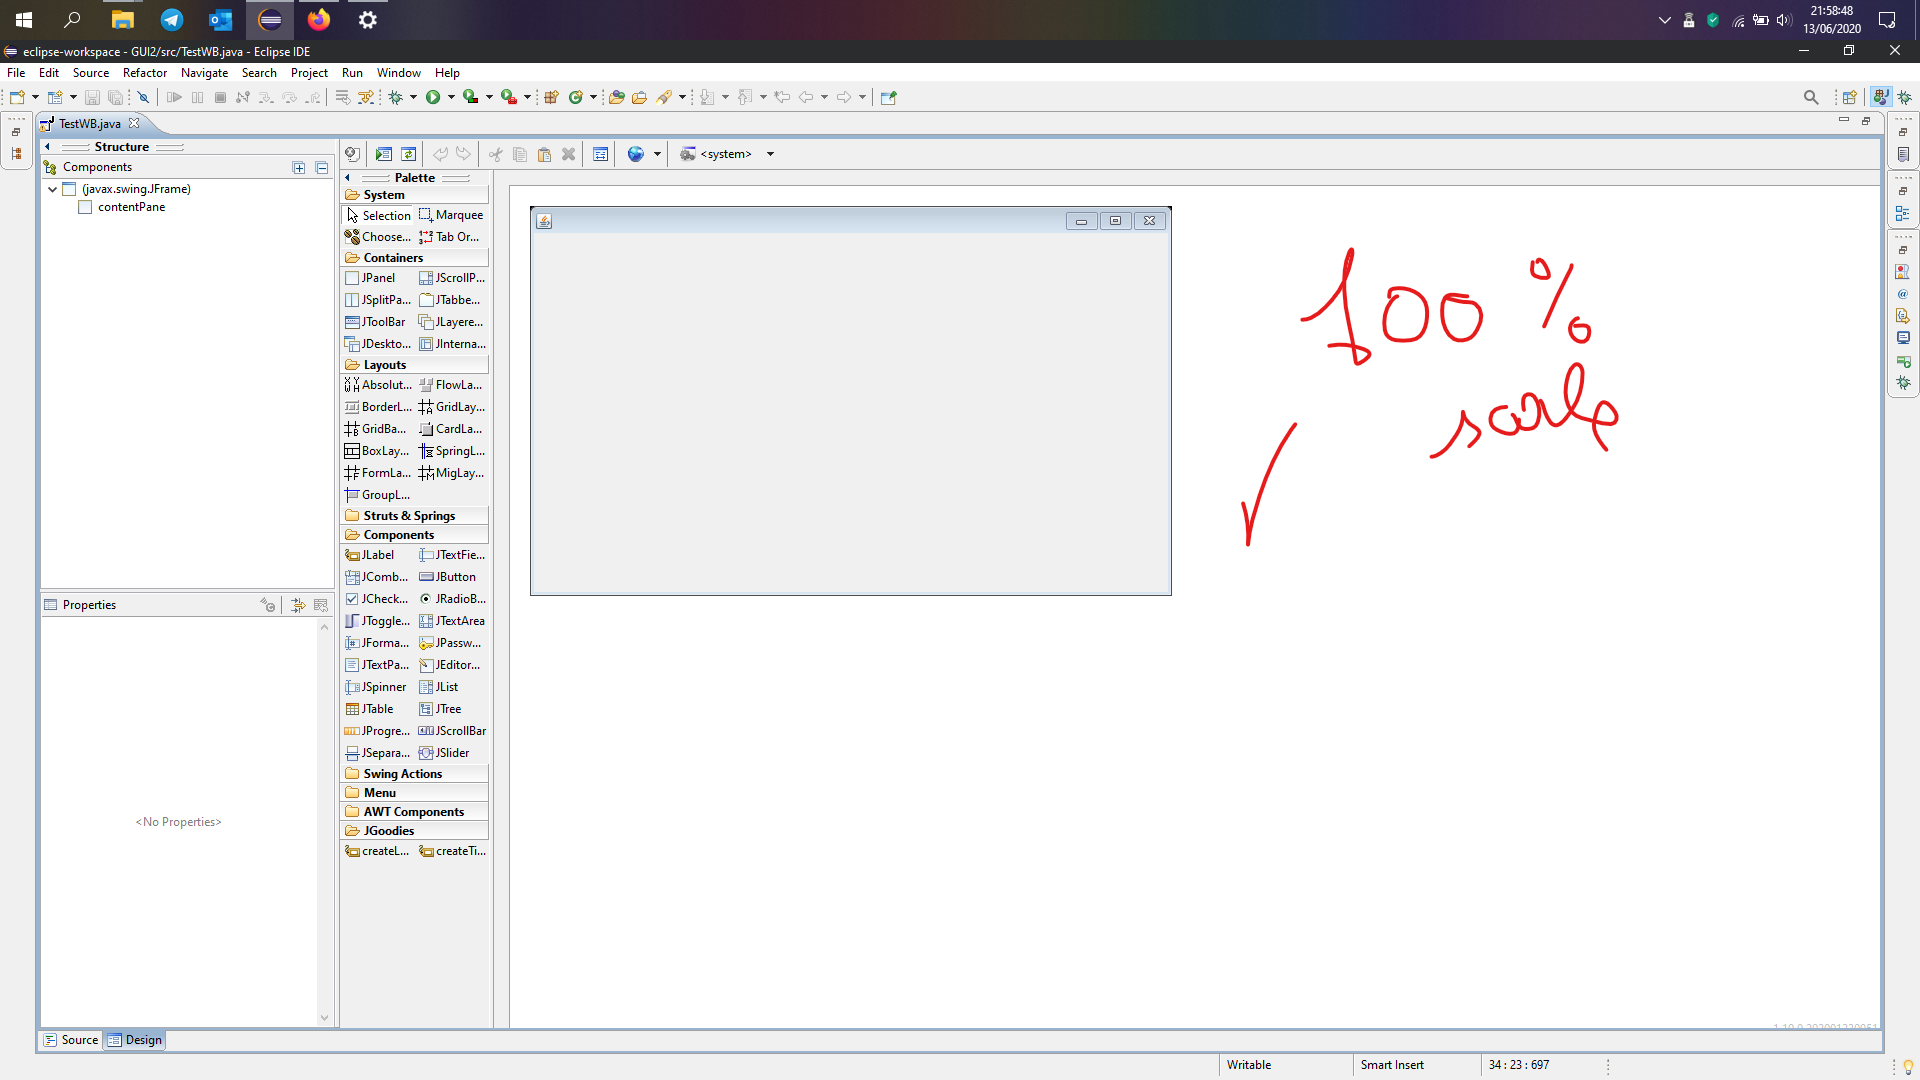Open the Window menu
Viewport: 1920px width, 1080px height.
click(398, 73)
